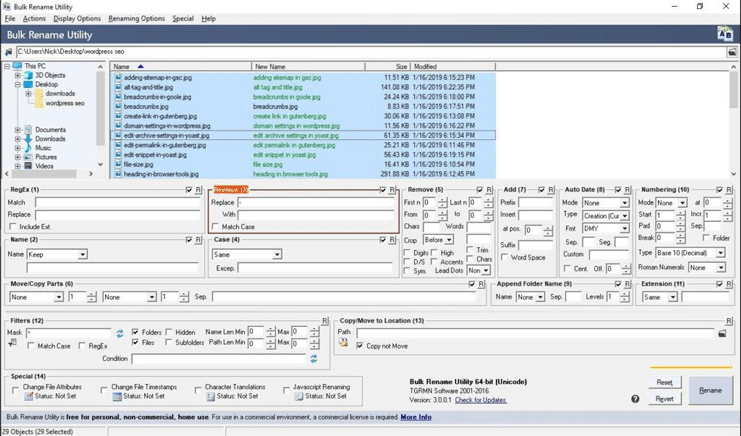
Task: Click the help question mark icon
Action: point(635,399)
